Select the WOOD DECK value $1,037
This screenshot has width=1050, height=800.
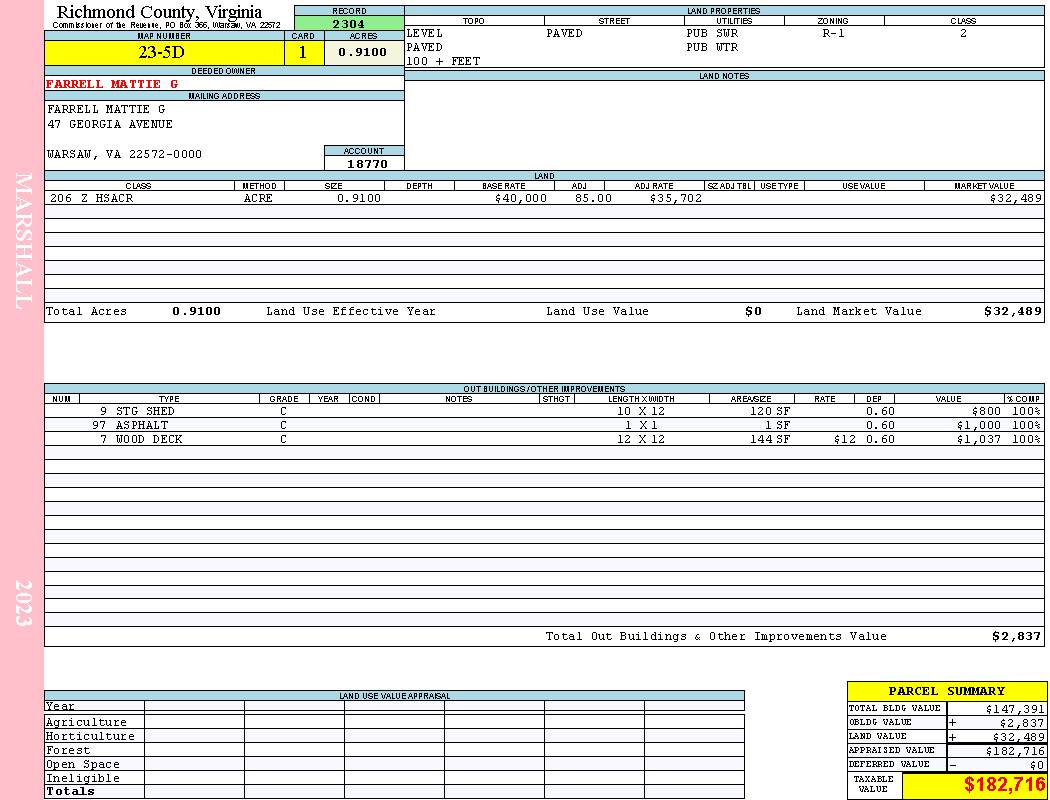(979, 439)
